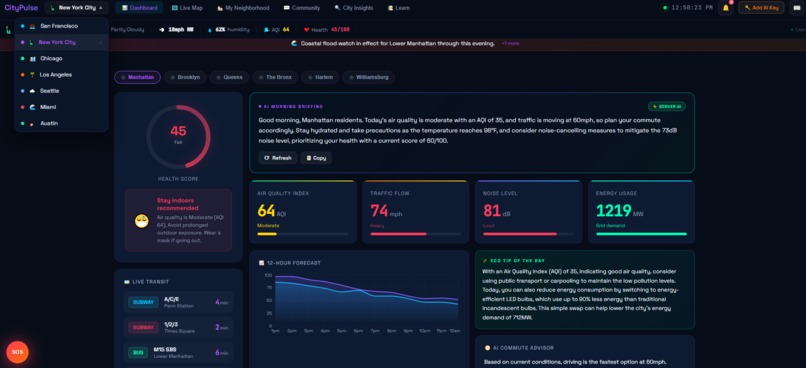Go to the Live Map tab
Image resolution: width=806 pixels, height=368 pixels.
187,8
